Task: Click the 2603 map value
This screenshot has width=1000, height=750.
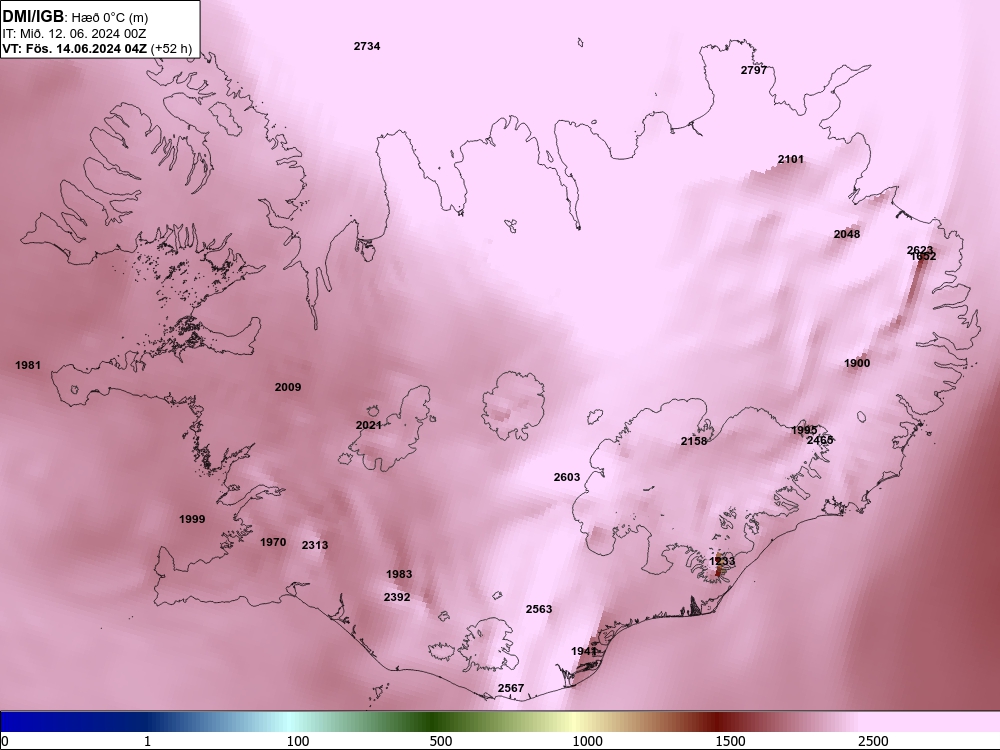Action: coord(567,477)
